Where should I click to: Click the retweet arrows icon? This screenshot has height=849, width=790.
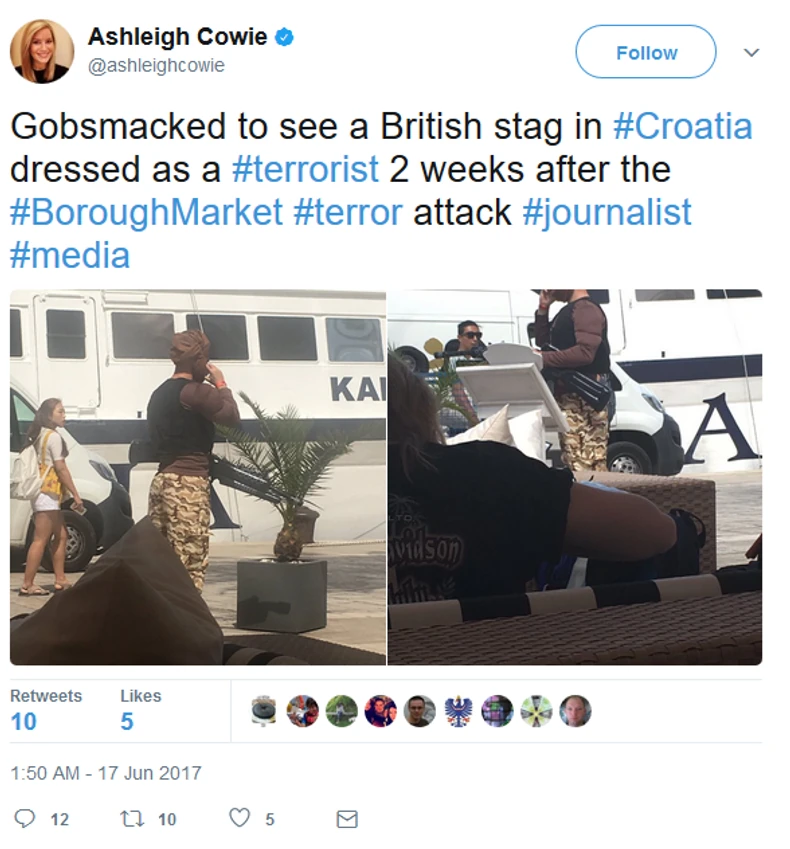point(132,818)
